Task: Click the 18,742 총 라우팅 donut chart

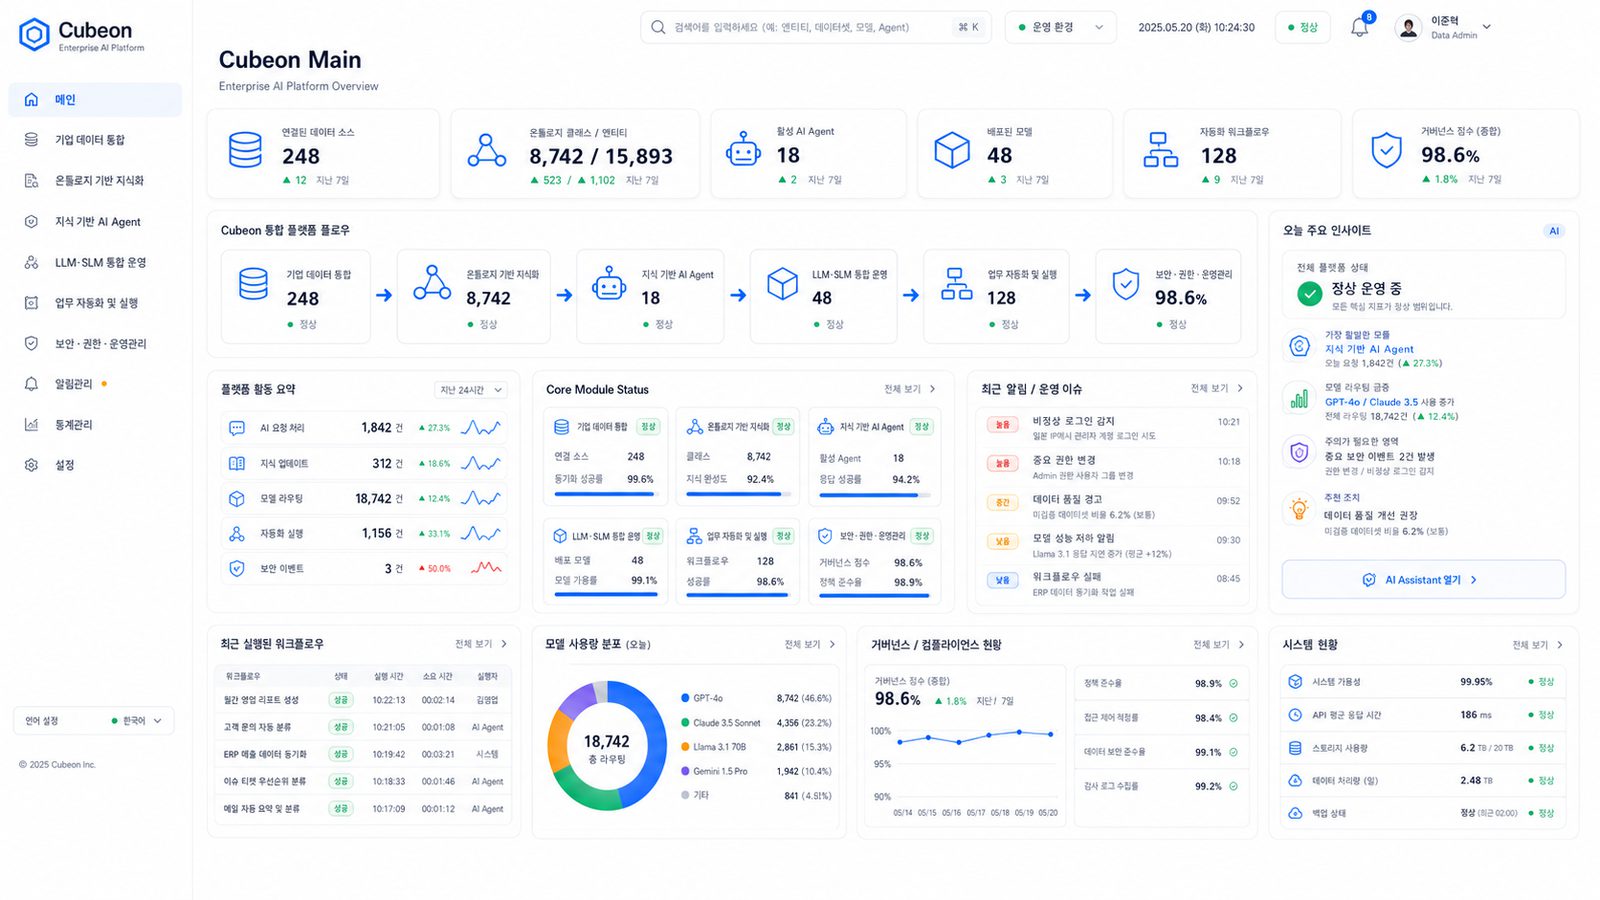Action: coord(607,746)
